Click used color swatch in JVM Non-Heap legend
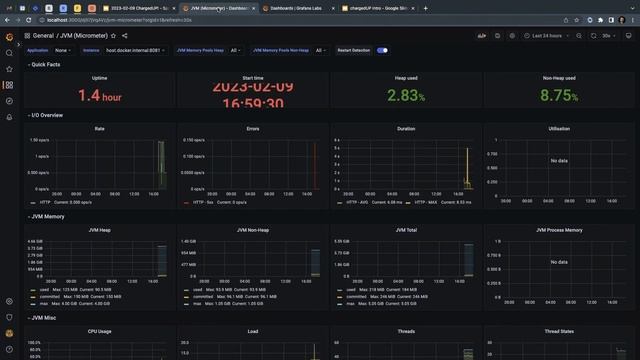This screenshot has width=640, height=360. pyautogui.click(x=187, y=290)
